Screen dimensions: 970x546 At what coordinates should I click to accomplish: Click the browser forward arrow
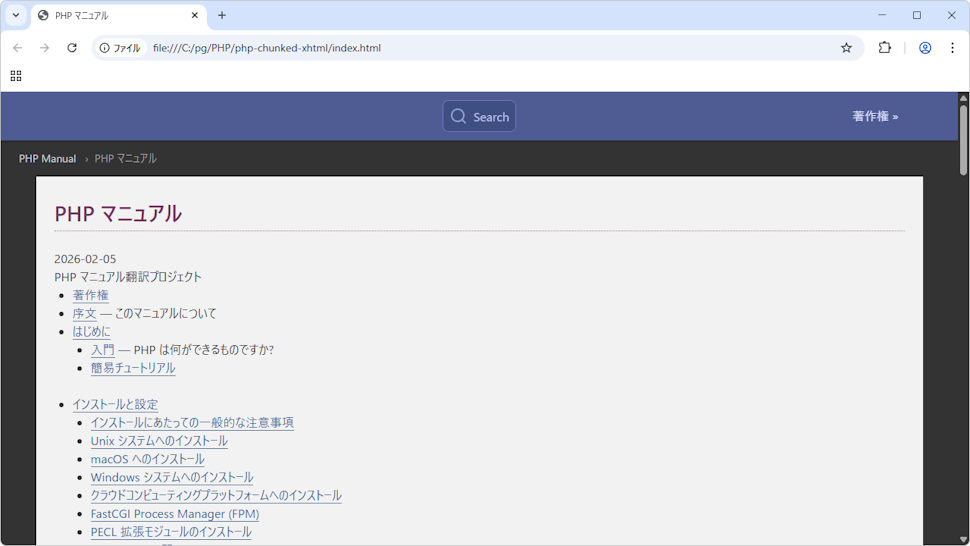click(x=45, y=48)
